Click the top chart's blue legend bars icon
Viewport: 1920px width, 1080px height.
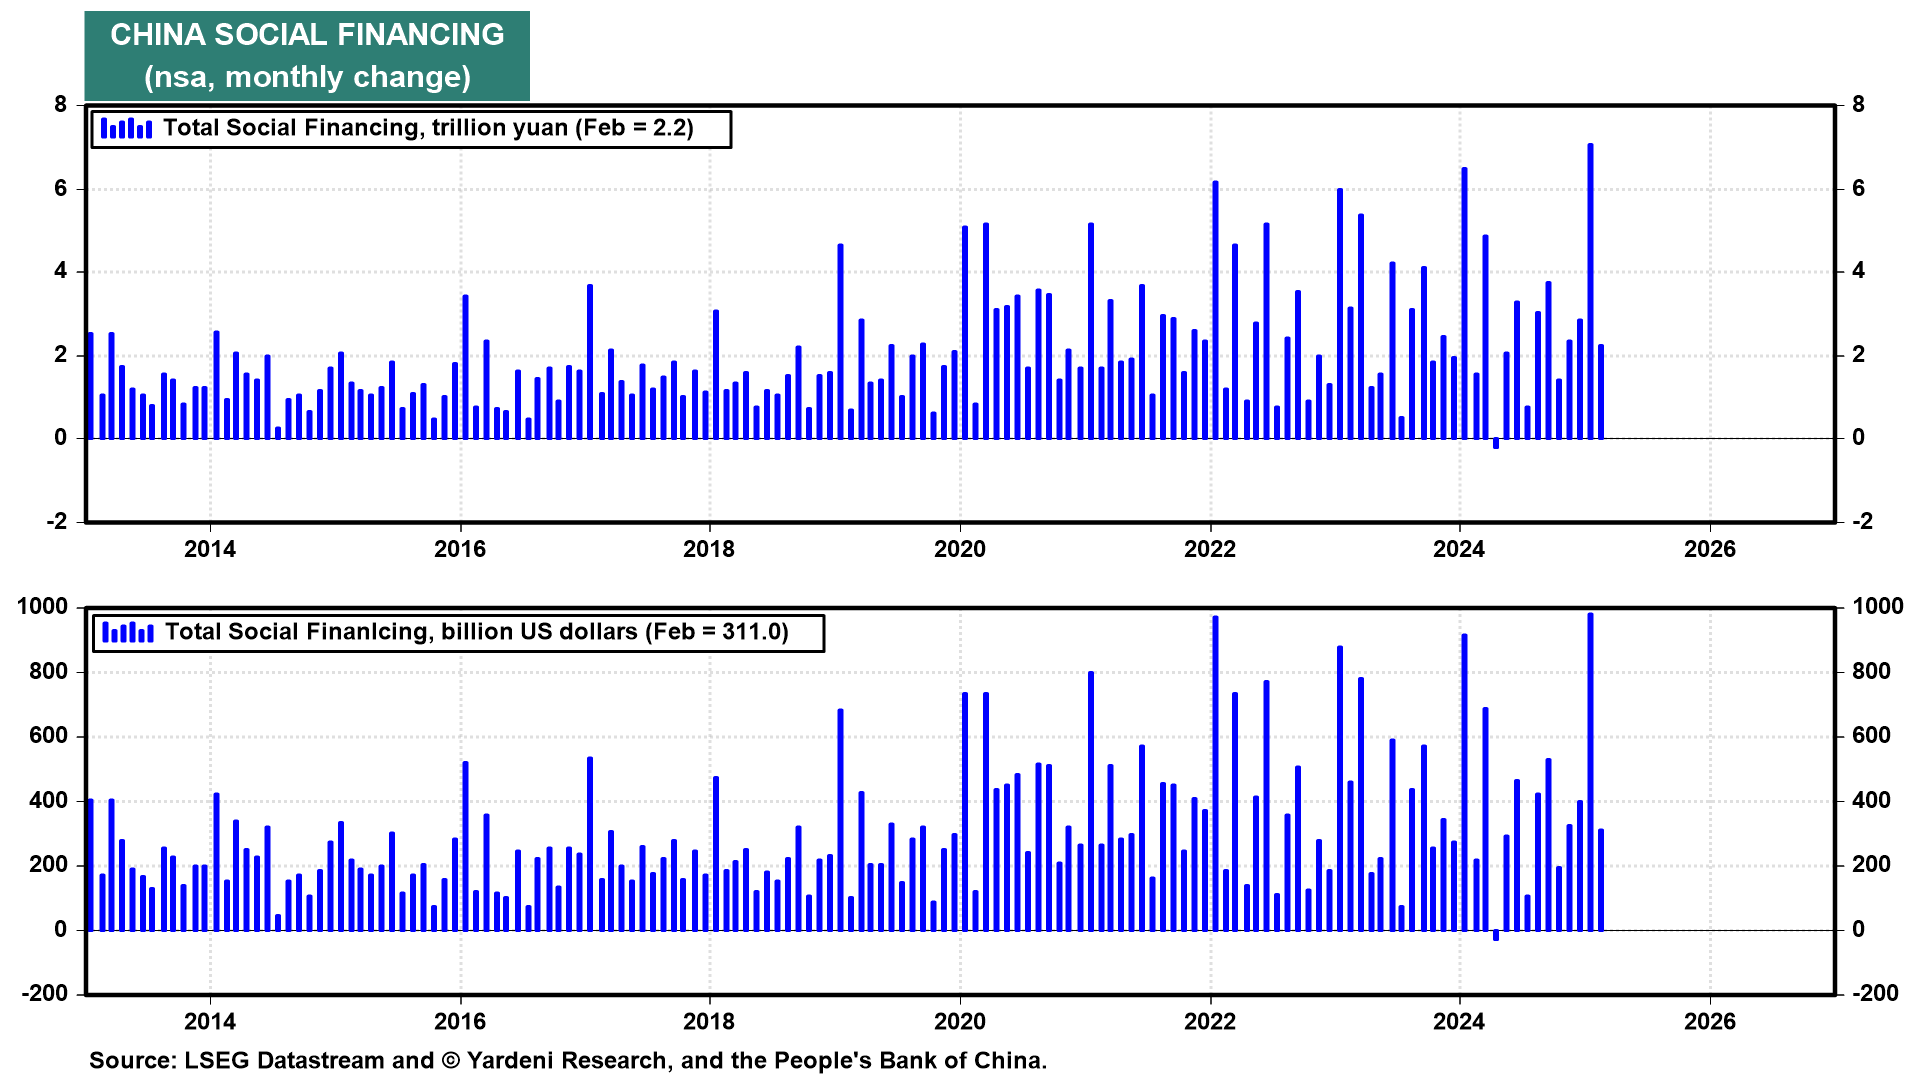coord(126,128)
